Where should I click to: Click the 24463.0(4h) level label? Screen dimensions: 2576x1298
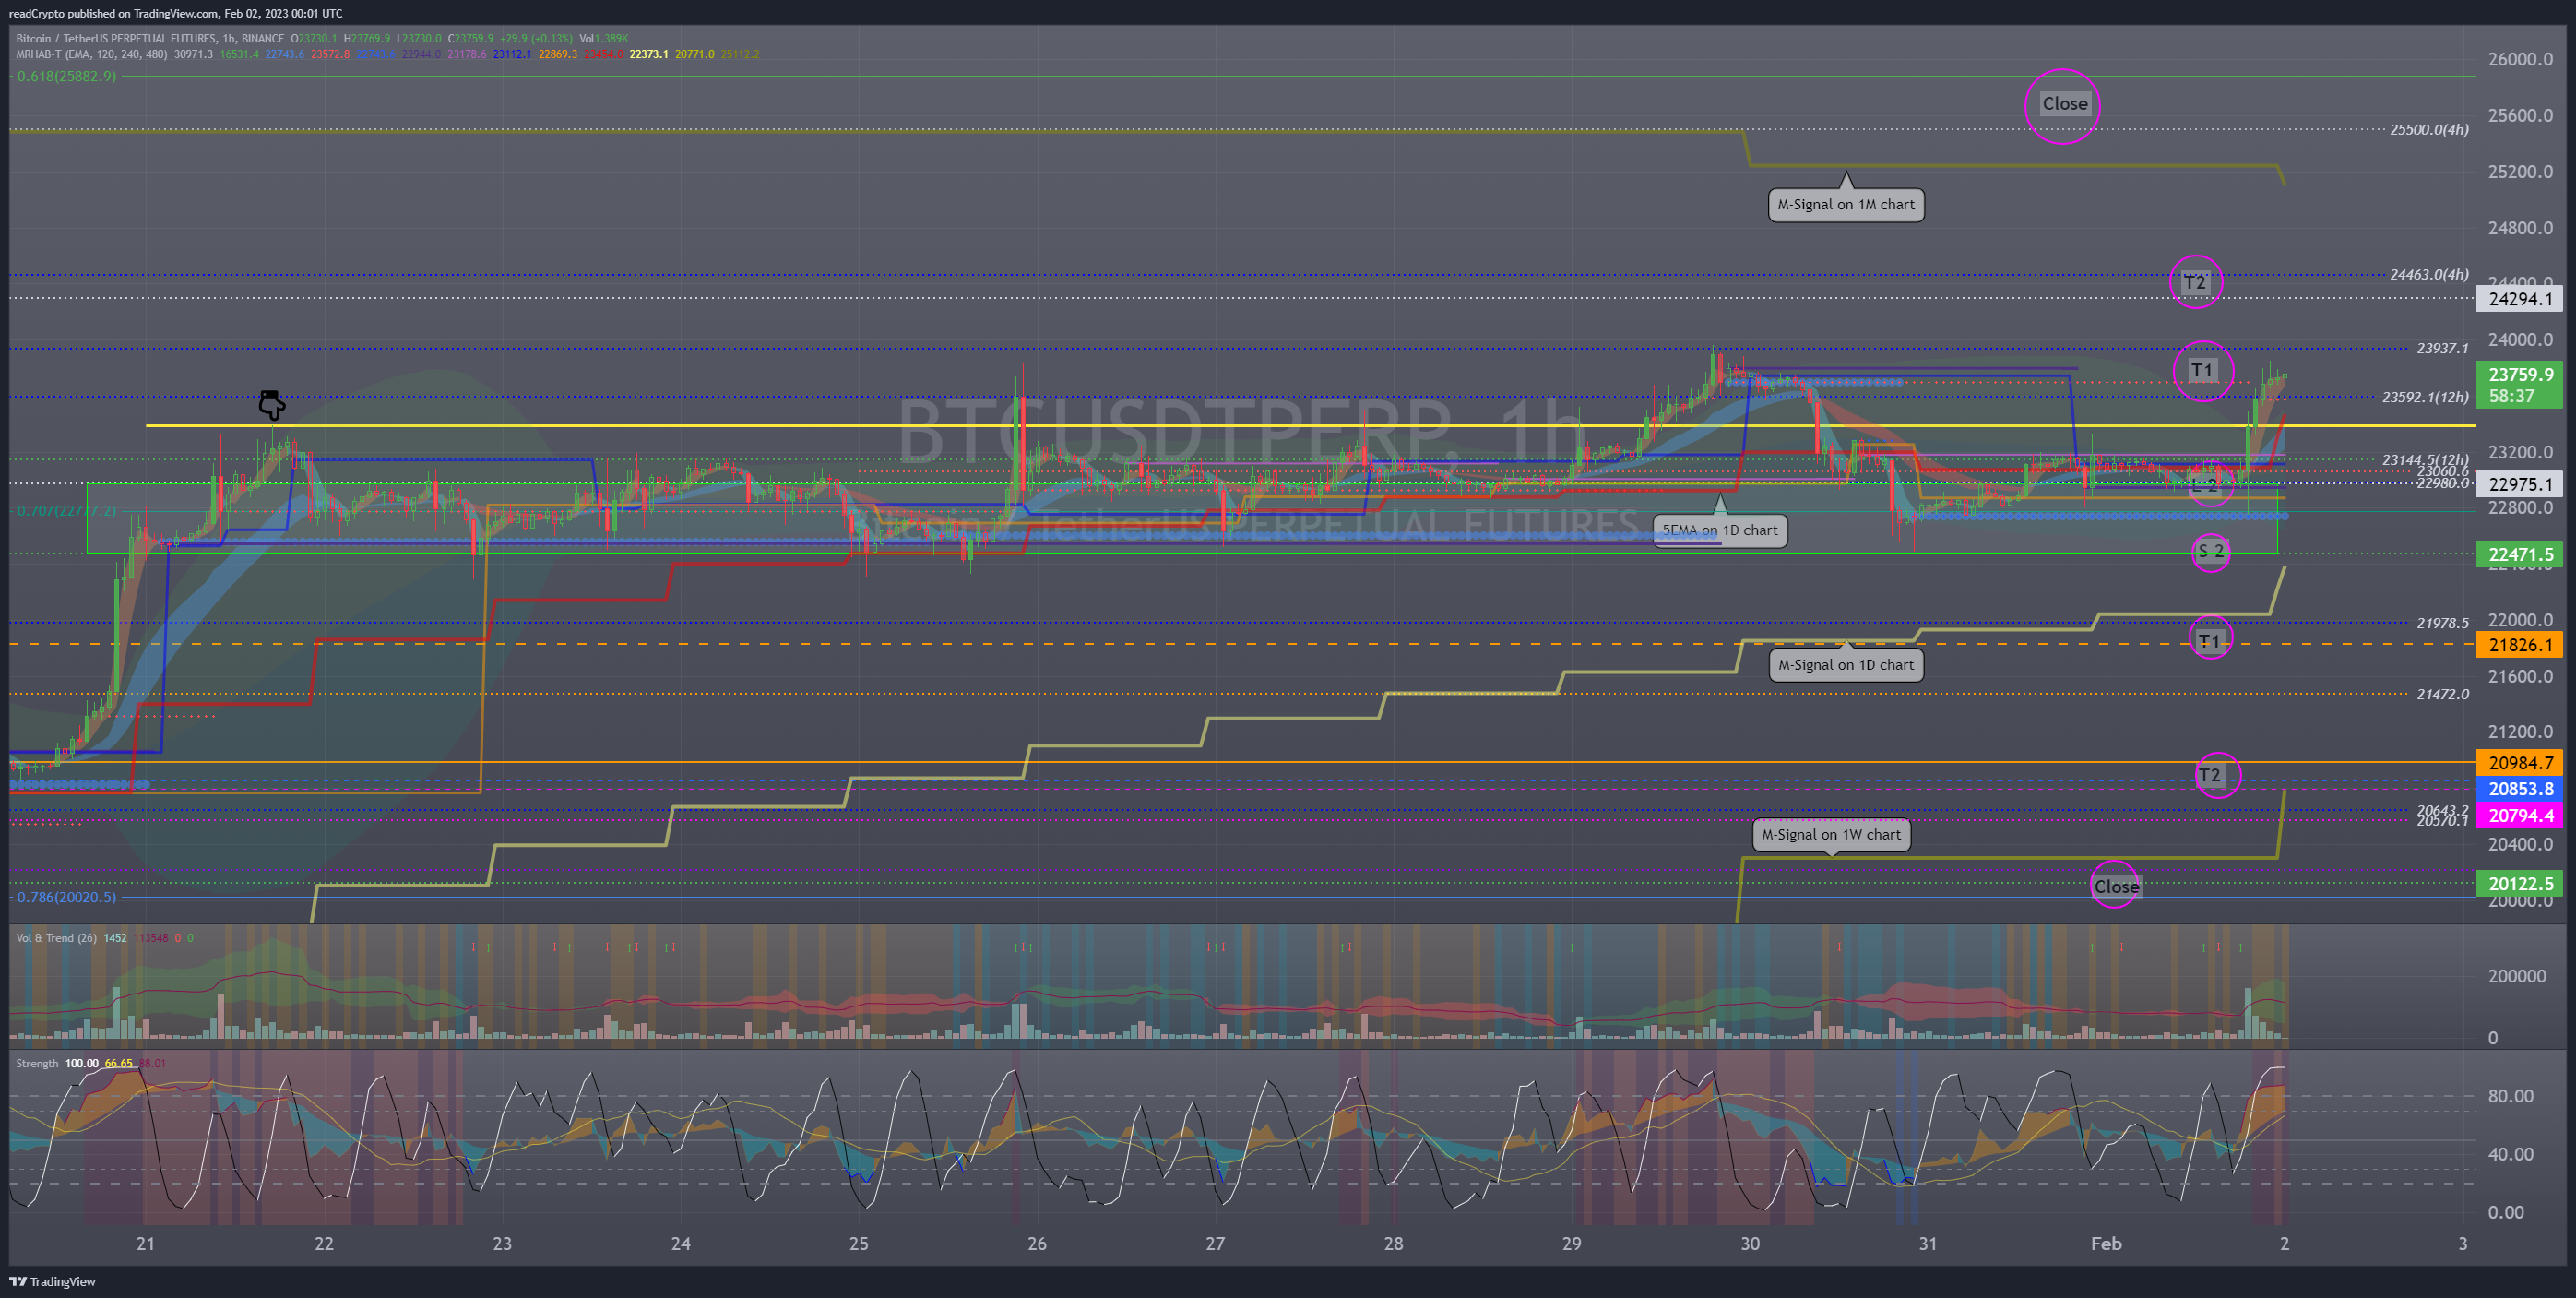point(2428,274)
